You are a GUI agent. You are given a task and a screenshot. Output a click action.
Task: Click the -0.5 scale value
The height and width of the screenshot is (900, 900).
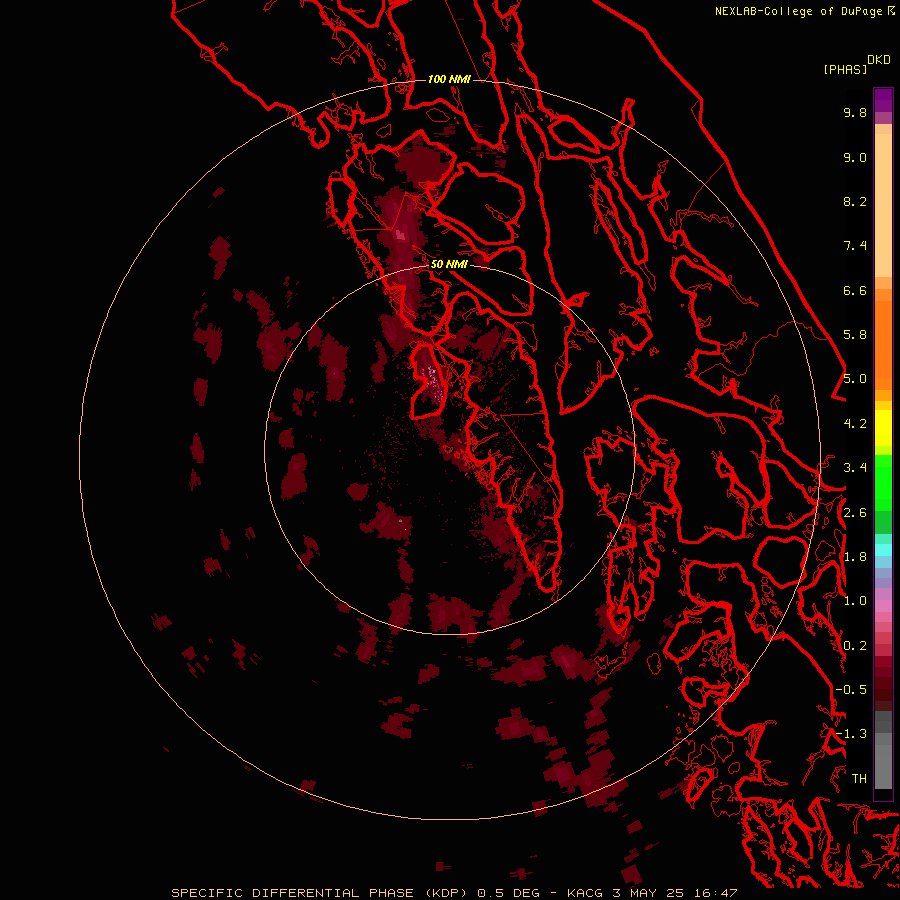[x=851, y=690]
